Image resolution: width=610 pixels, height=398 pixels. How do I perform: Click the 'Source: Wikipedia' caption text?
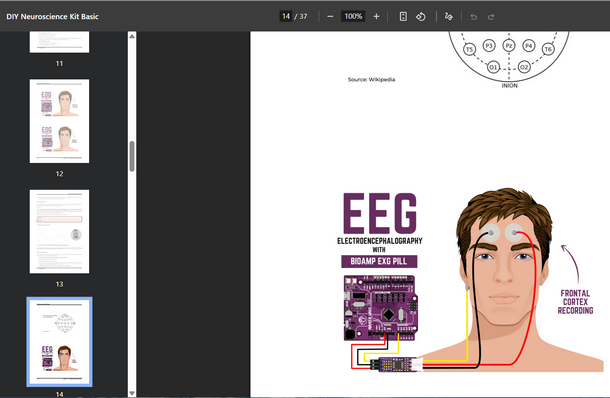[x=371, y=79]
